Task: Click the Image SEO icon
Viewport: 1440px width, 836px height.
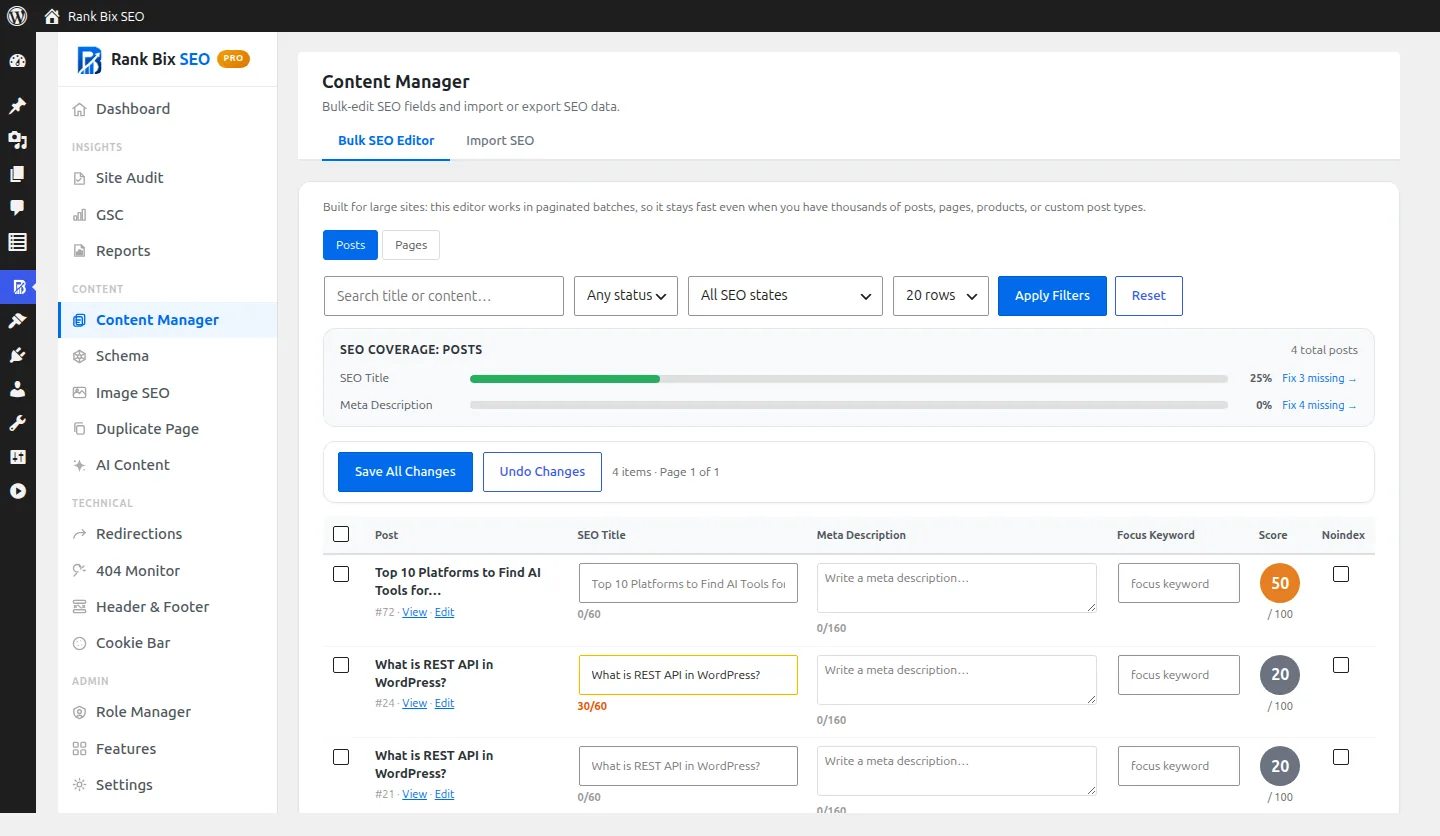Action: pyautogui.click(x=80, y=393)
